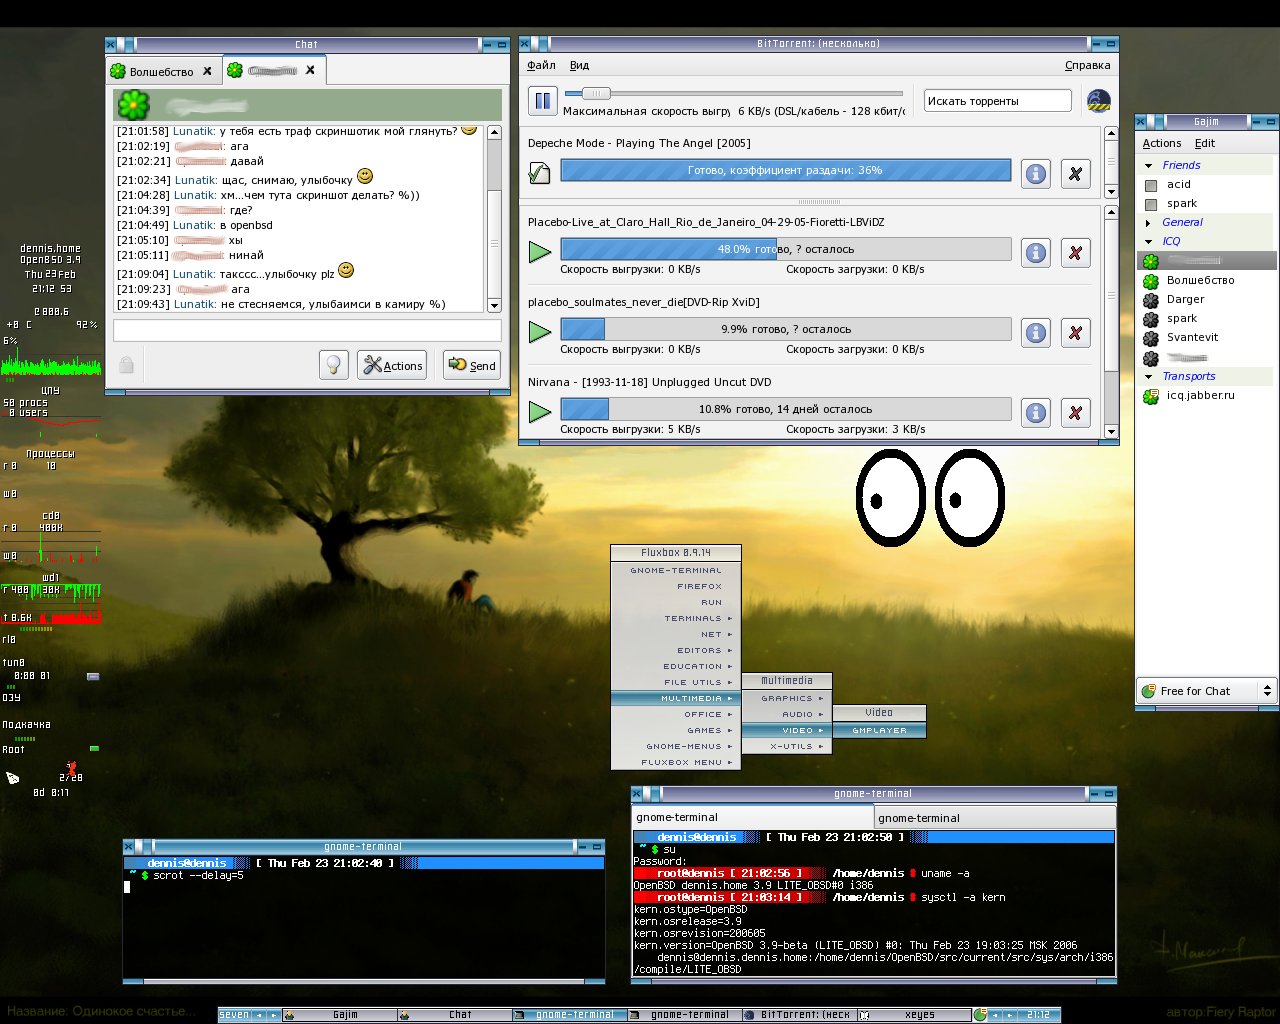Click the ICQ flower avatar in chat header

click(x=133, y=105)
